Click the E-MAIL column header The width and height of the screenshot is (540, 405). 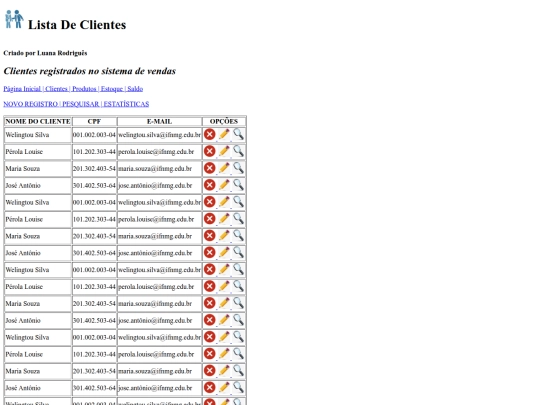[x=159, y=122]
